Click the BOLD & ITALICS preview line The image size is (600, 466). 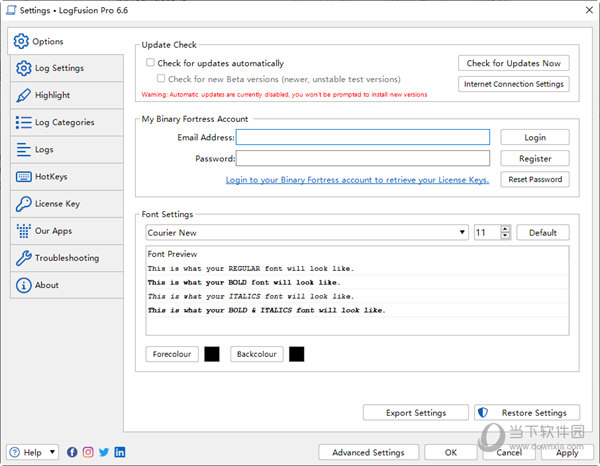(266, 310)
